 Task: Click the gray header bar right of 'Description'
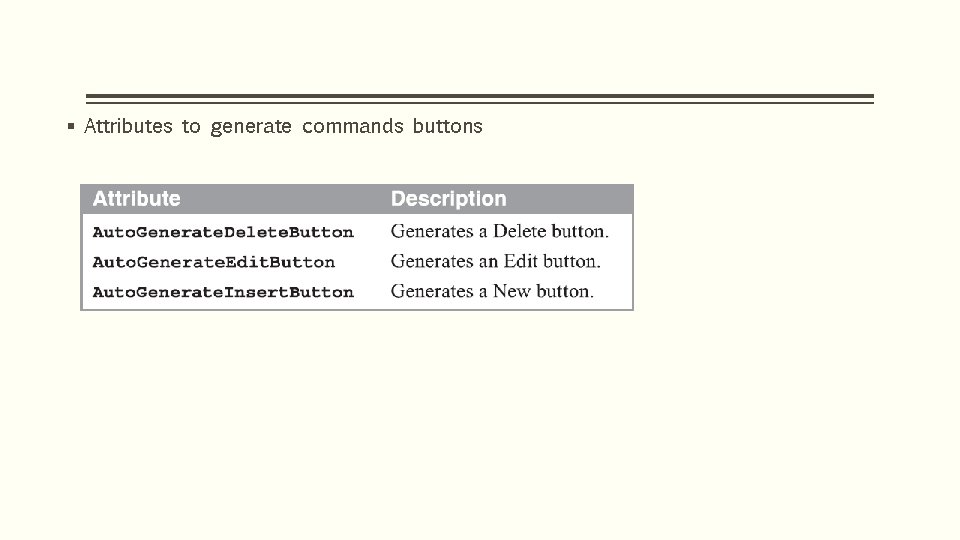(x=570, y=199)
